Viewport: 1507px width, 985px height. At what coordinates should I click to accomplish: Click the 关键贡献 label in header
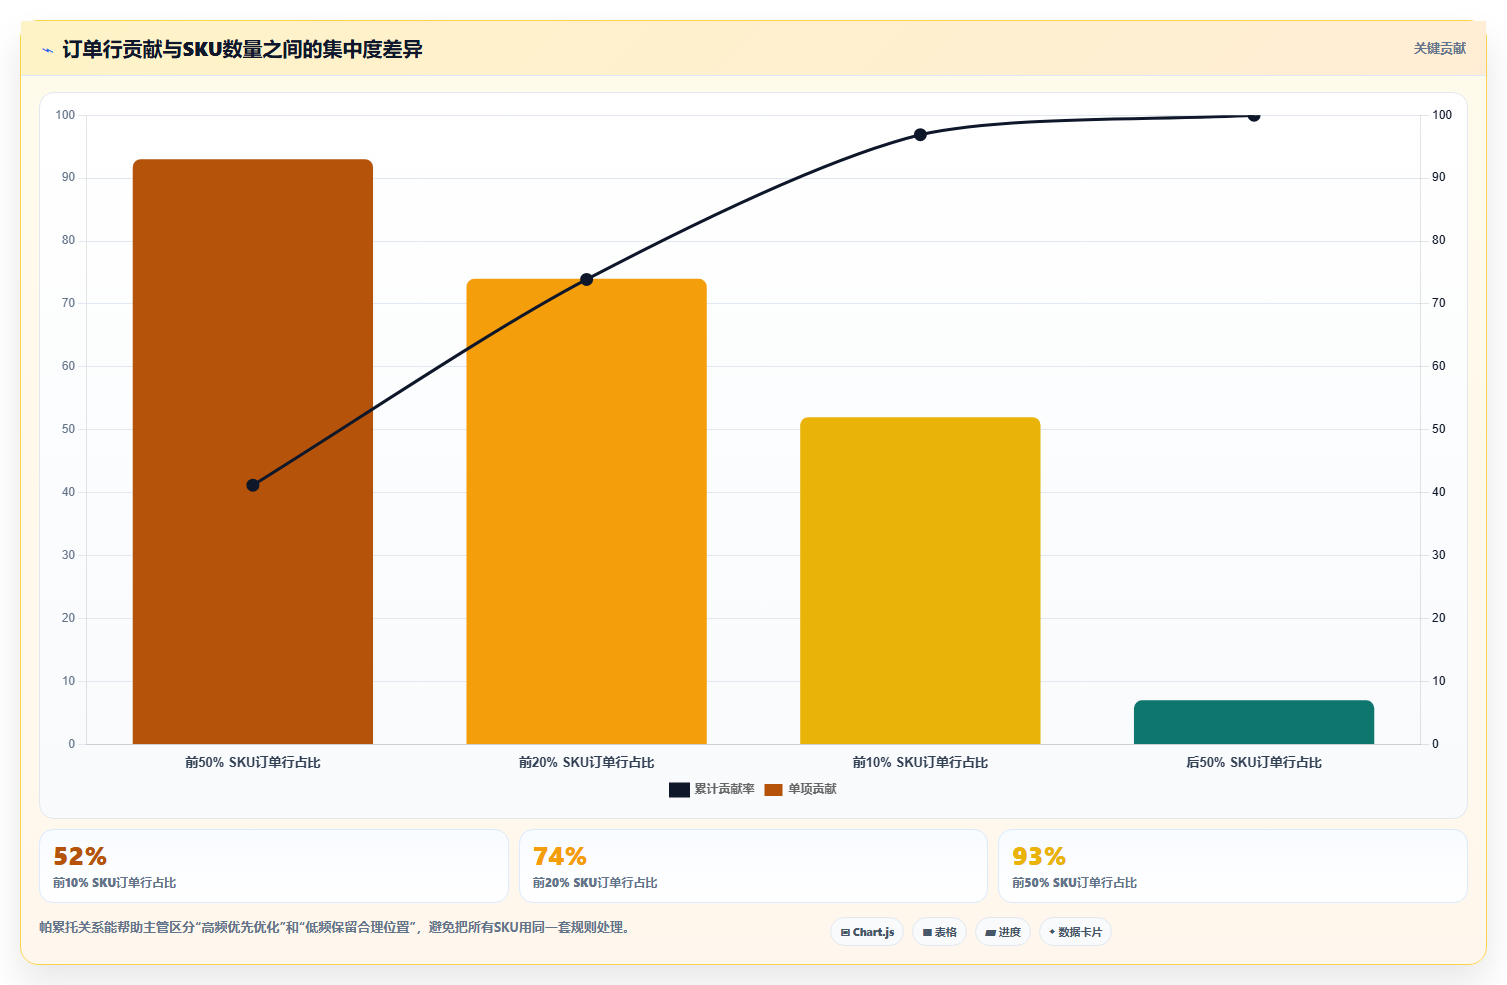1439,48
